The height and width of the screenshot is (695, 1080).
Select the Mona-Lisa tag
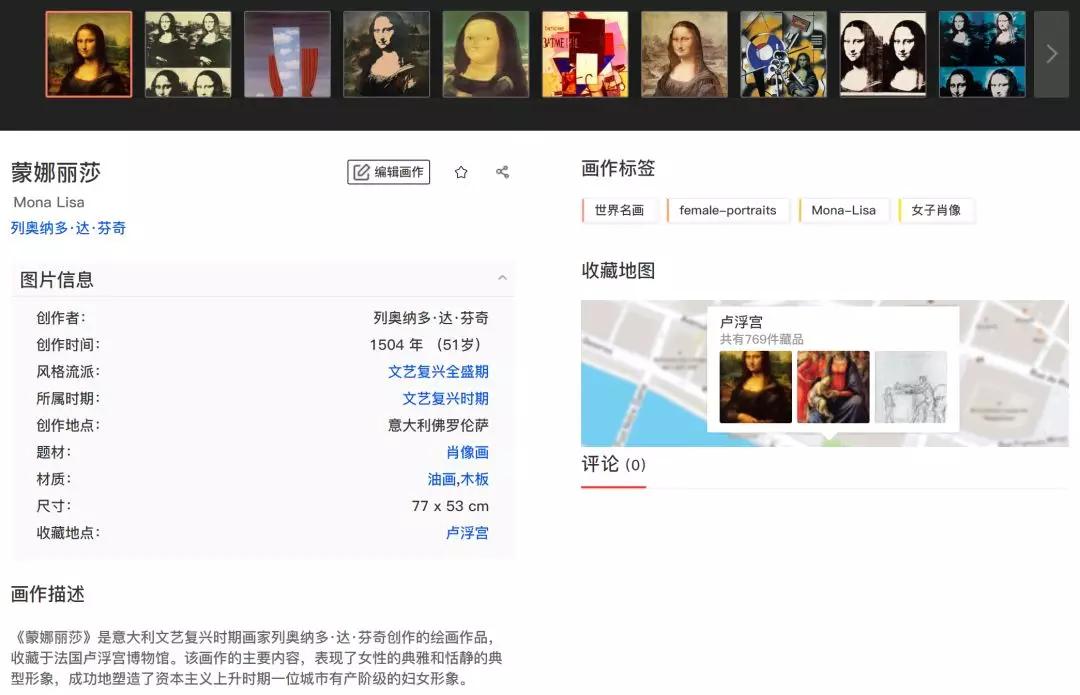pos(844,210)
